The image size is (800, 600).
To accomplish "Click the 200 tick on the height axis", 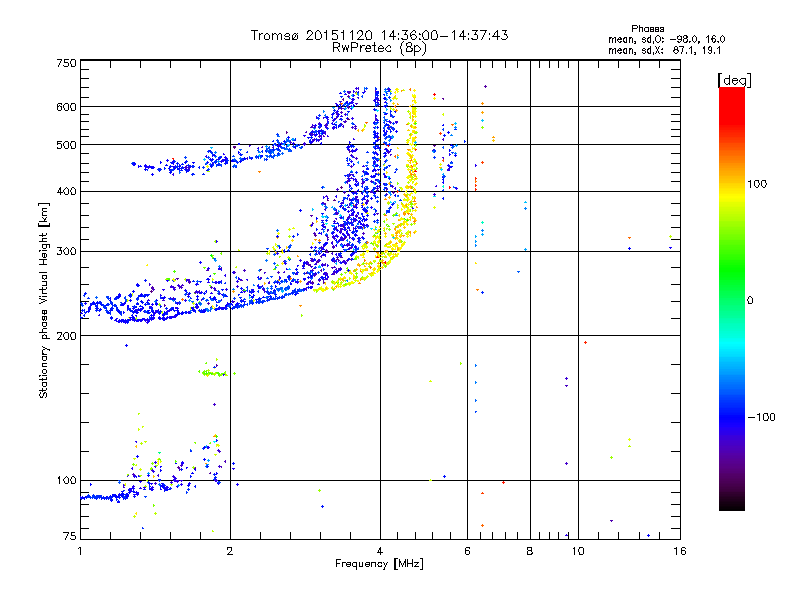I will click(x=66, y=336).
